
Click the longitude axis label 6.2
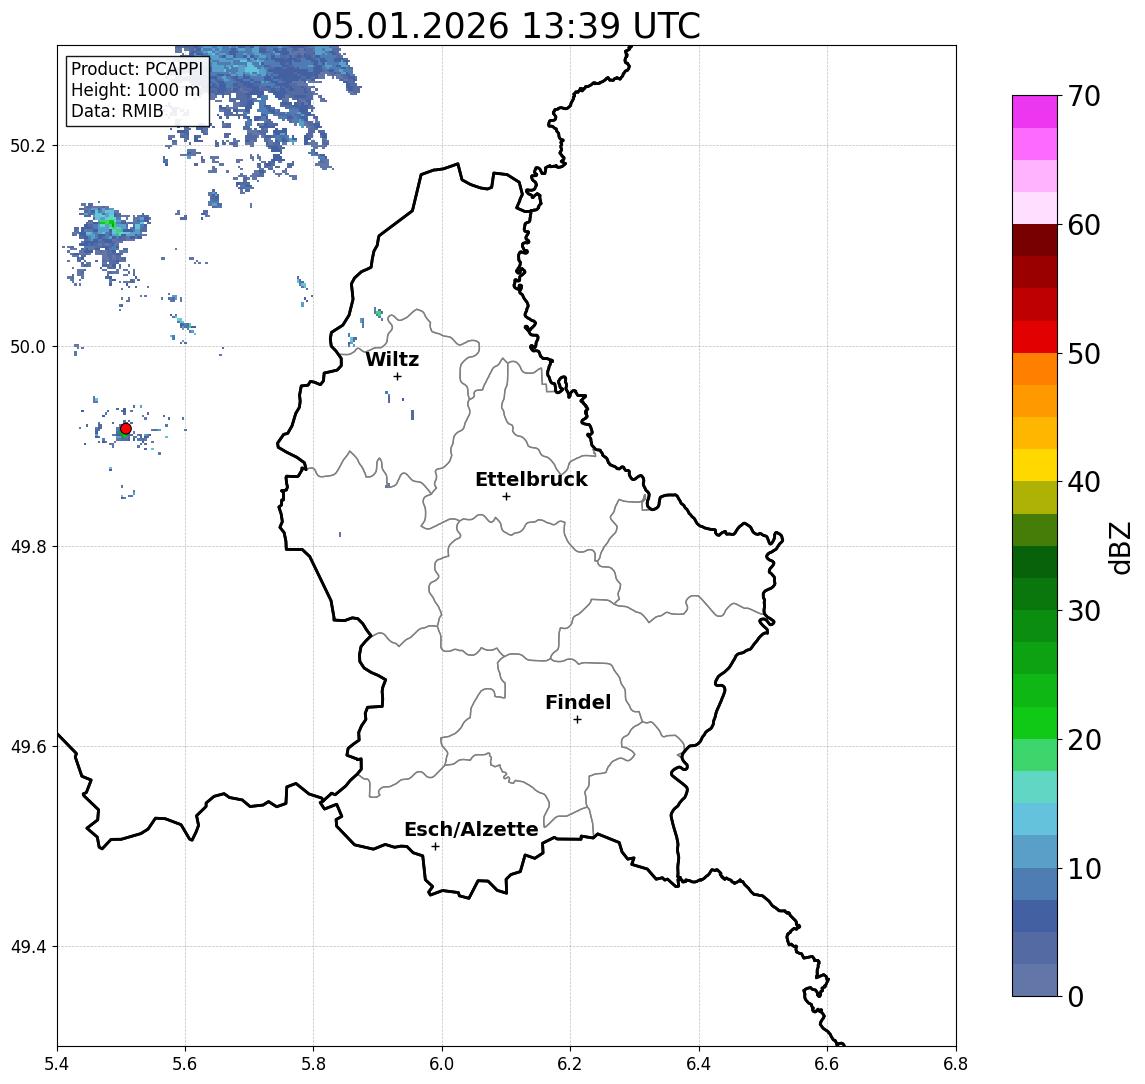(x=570, y=1064)
